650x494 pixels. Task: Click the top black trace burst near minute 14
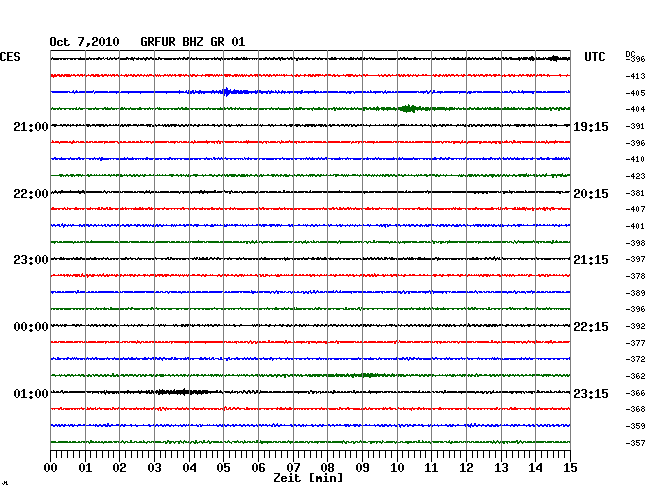click(x=554, y=58)
